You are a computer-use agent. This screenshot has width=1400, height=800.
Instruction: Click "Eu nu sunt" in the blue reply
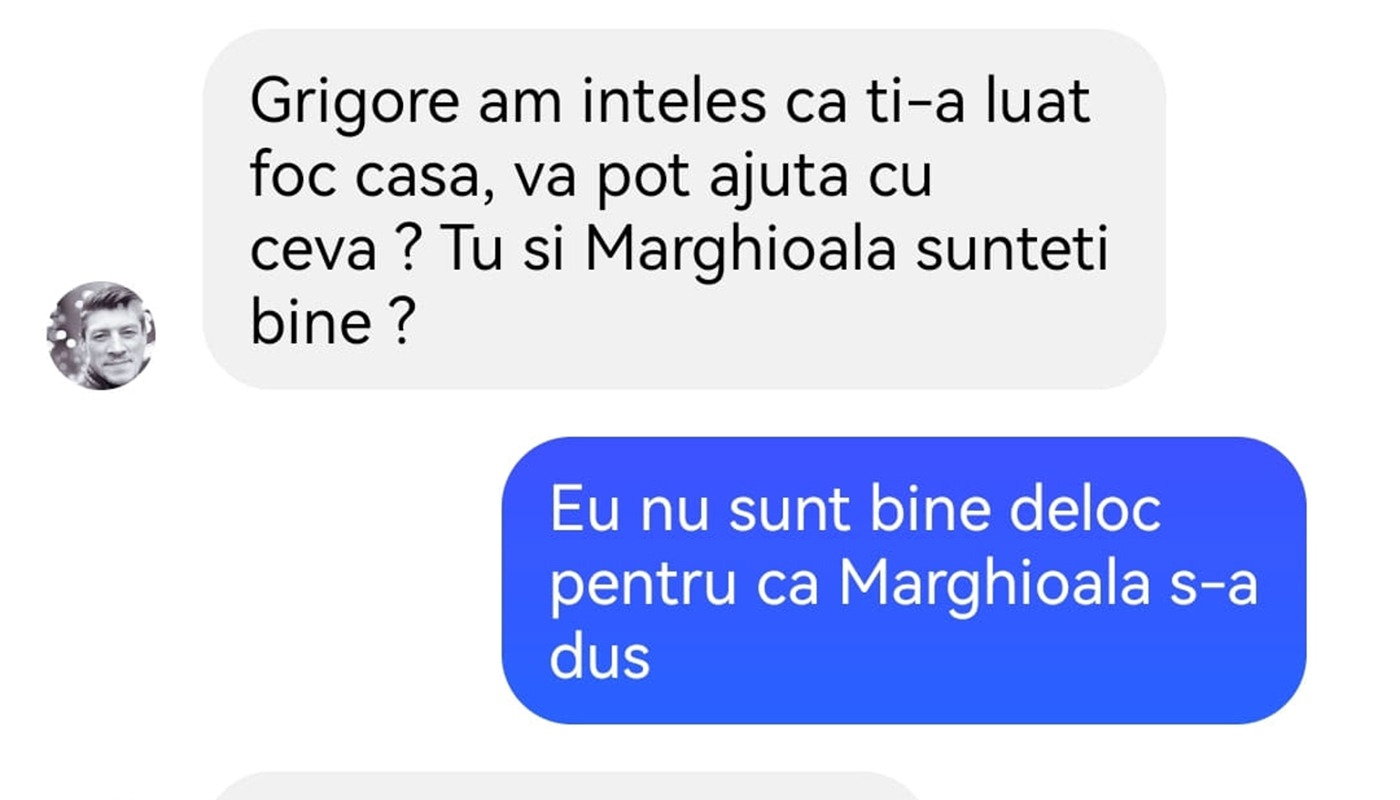point(700,510)
